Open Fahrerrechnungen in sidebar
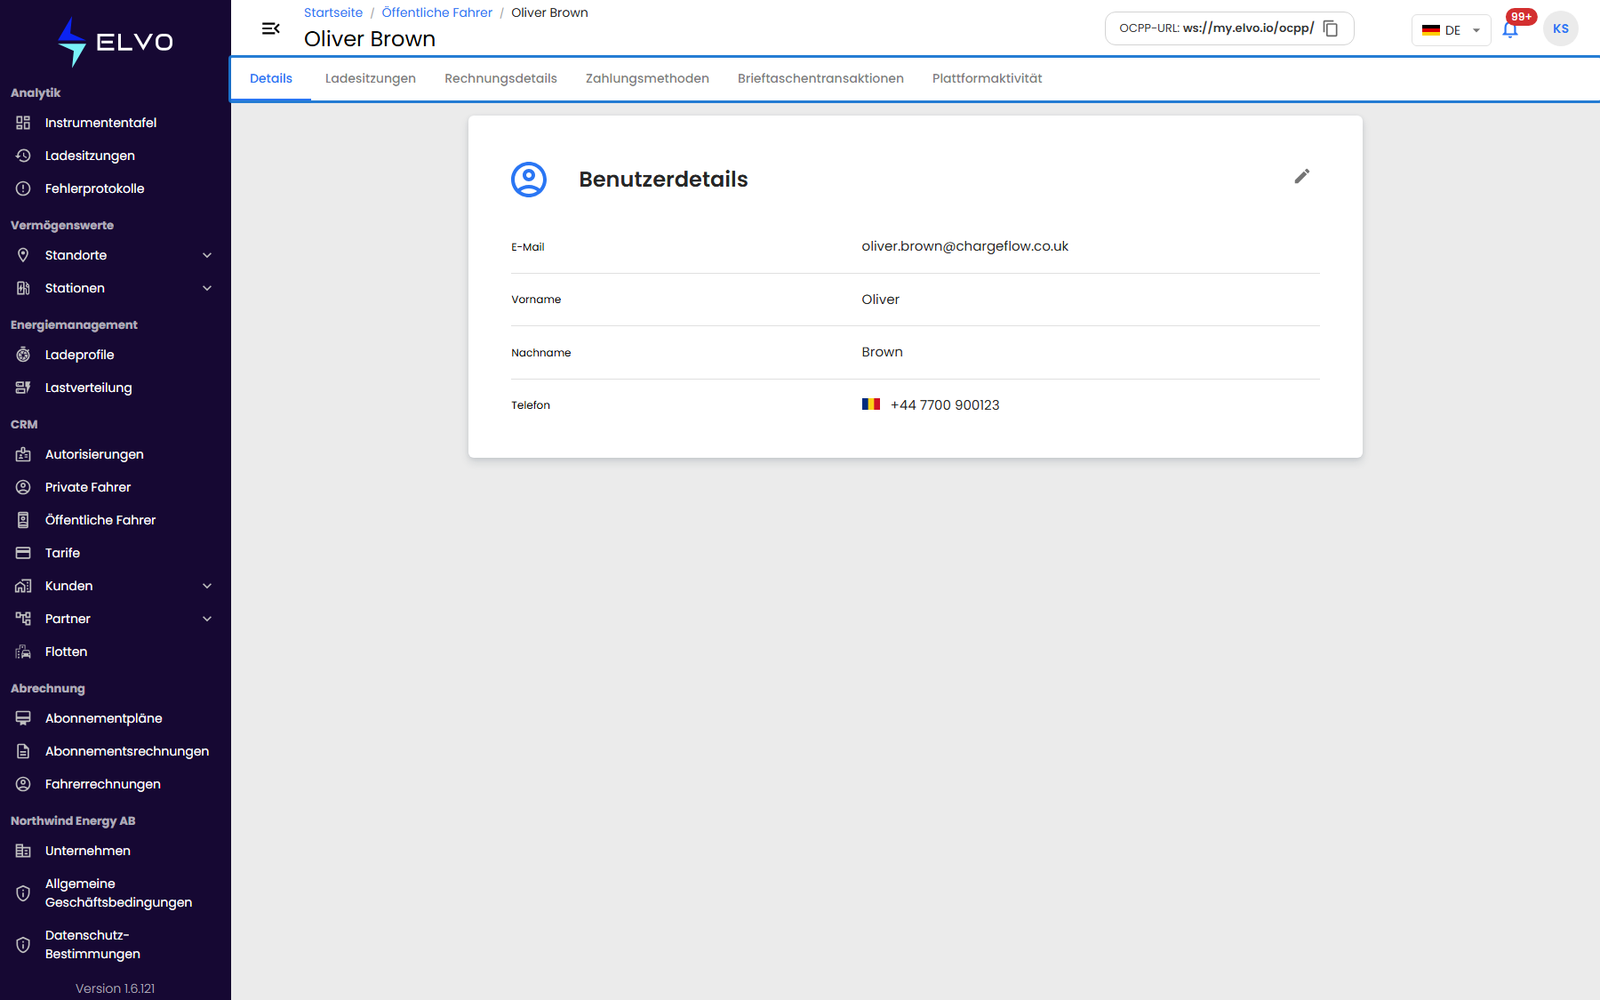Viewport: 1600px width, 1000px height. 103,784
